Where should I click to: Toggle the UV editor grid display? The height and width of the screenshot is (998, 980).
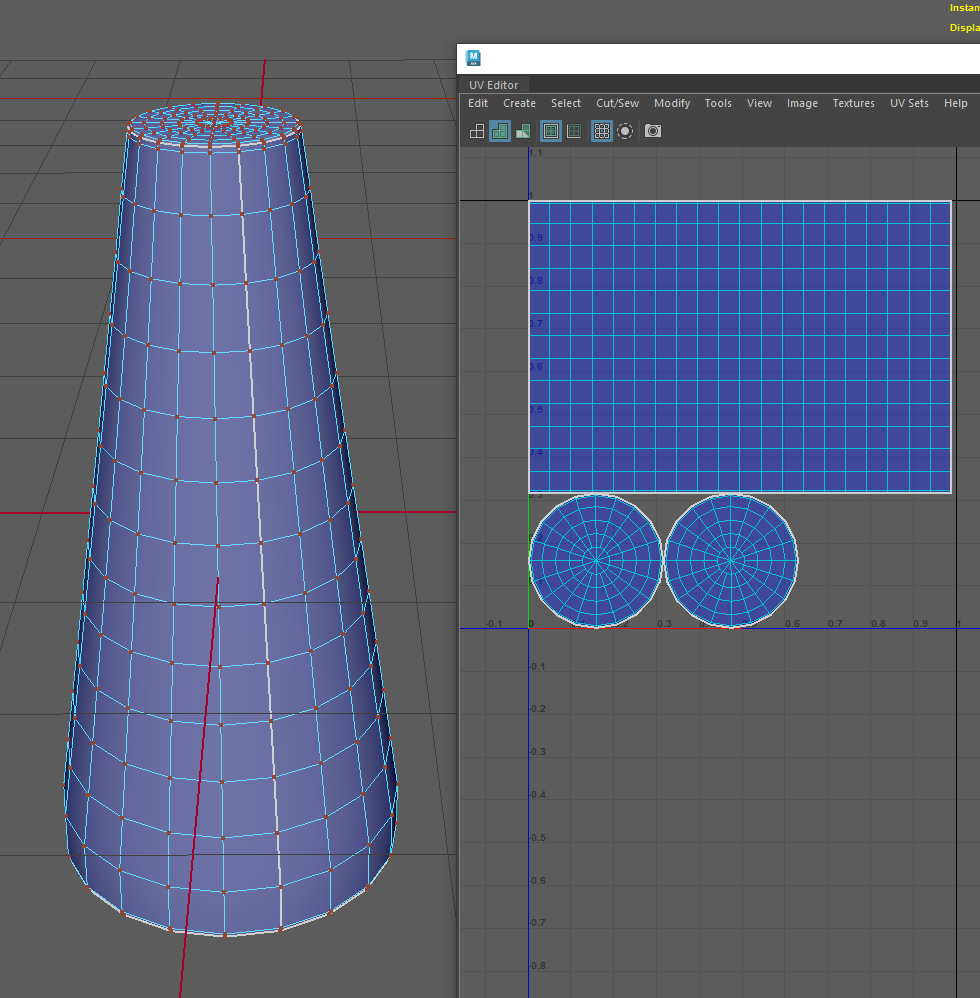[602, 131]
